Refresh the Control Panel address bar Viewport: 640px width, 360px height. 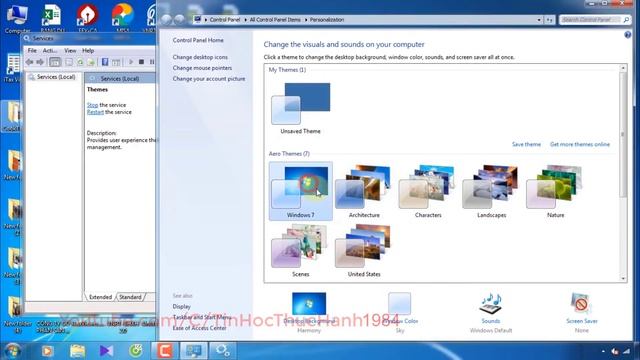click(549, 20)
